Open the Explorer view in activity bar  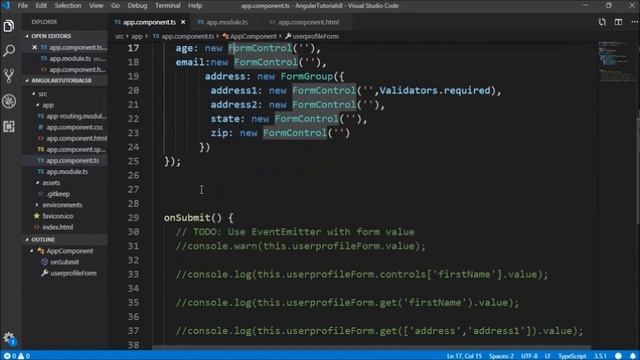pyautogui.click(x=9, y=26)
